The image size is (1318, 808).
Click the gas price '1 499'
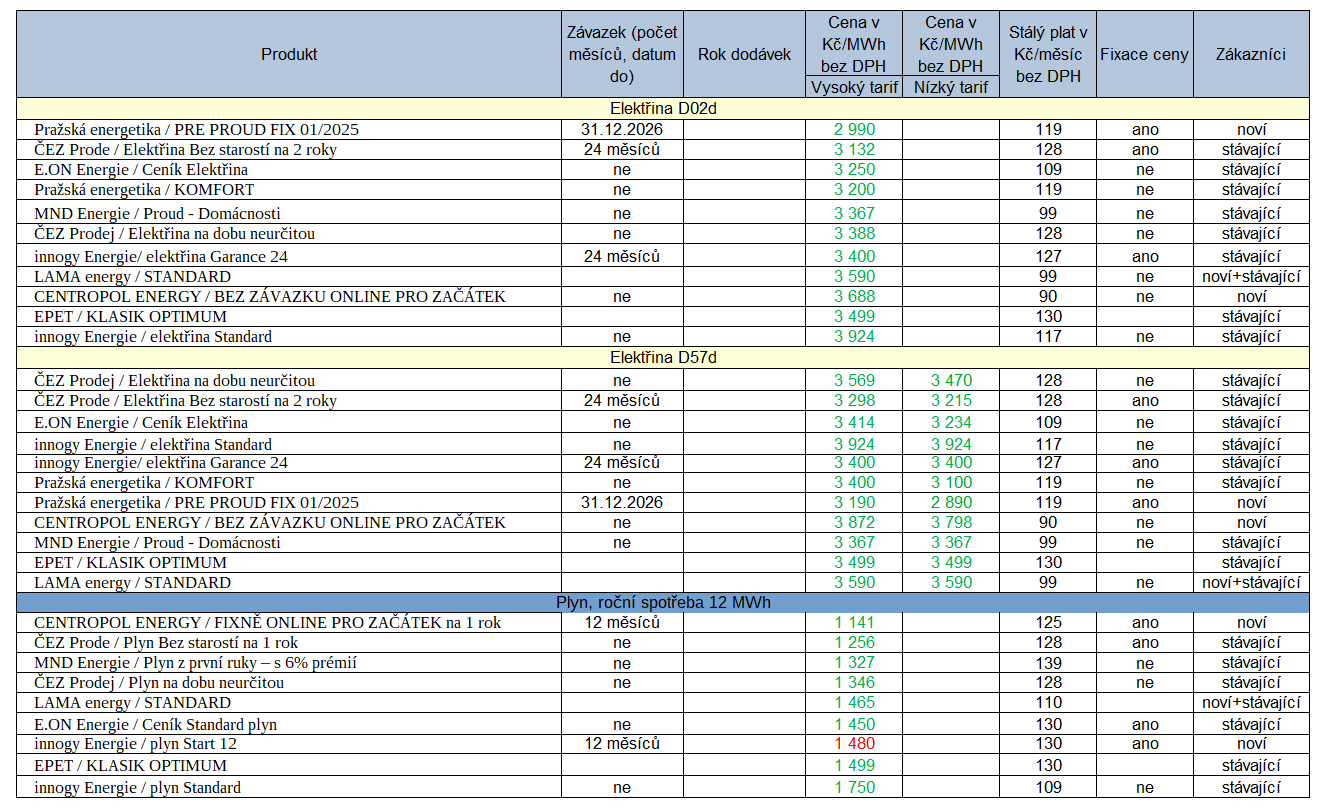pyautogui.click(x=854, y=765)
